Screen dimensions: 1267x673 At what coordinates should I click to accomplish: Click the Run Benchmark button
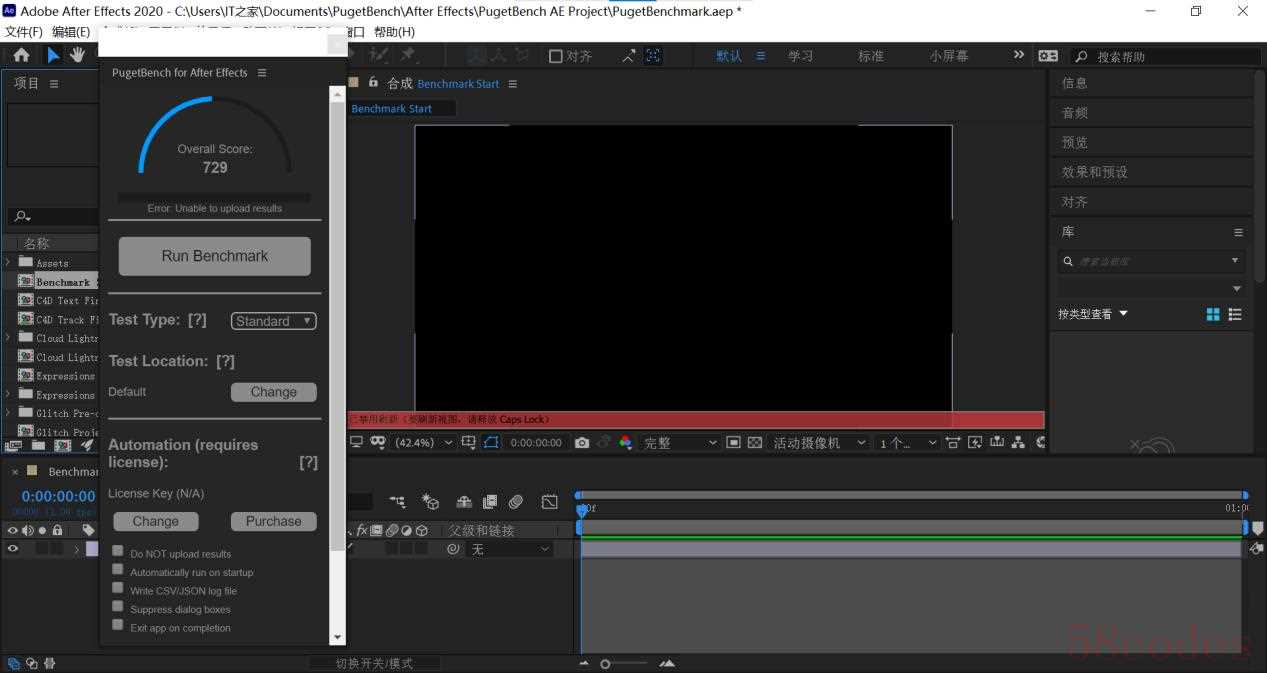tap(215, 256)
